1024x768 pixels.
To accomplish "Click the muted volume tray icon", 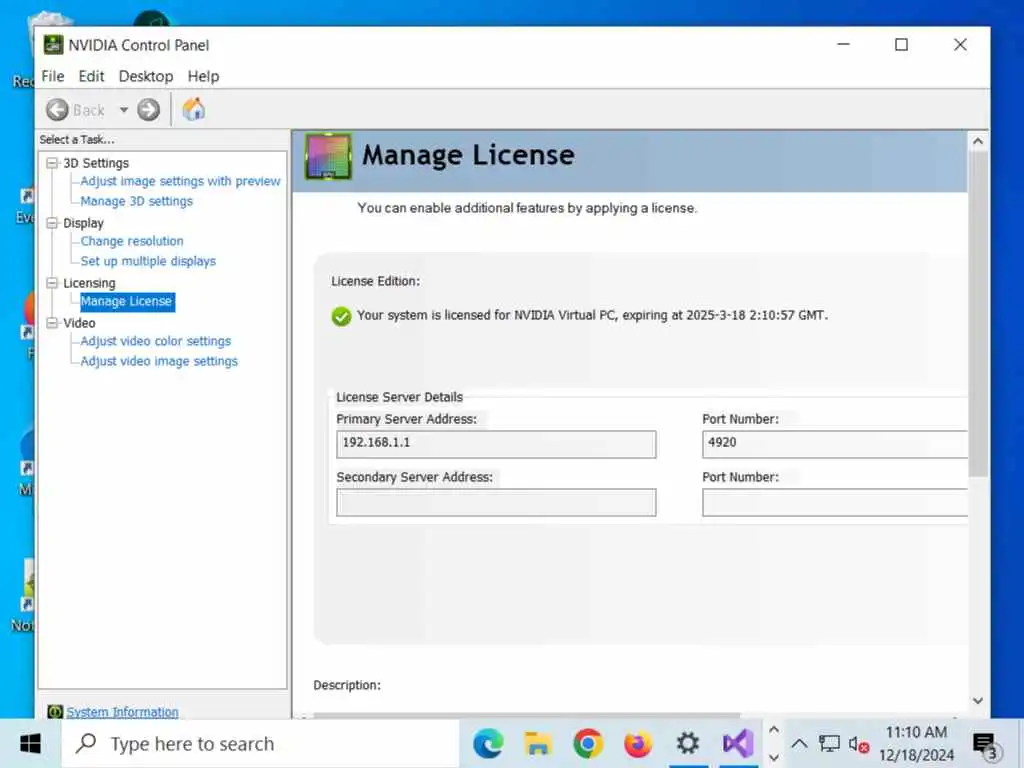I will click(858, 744).
